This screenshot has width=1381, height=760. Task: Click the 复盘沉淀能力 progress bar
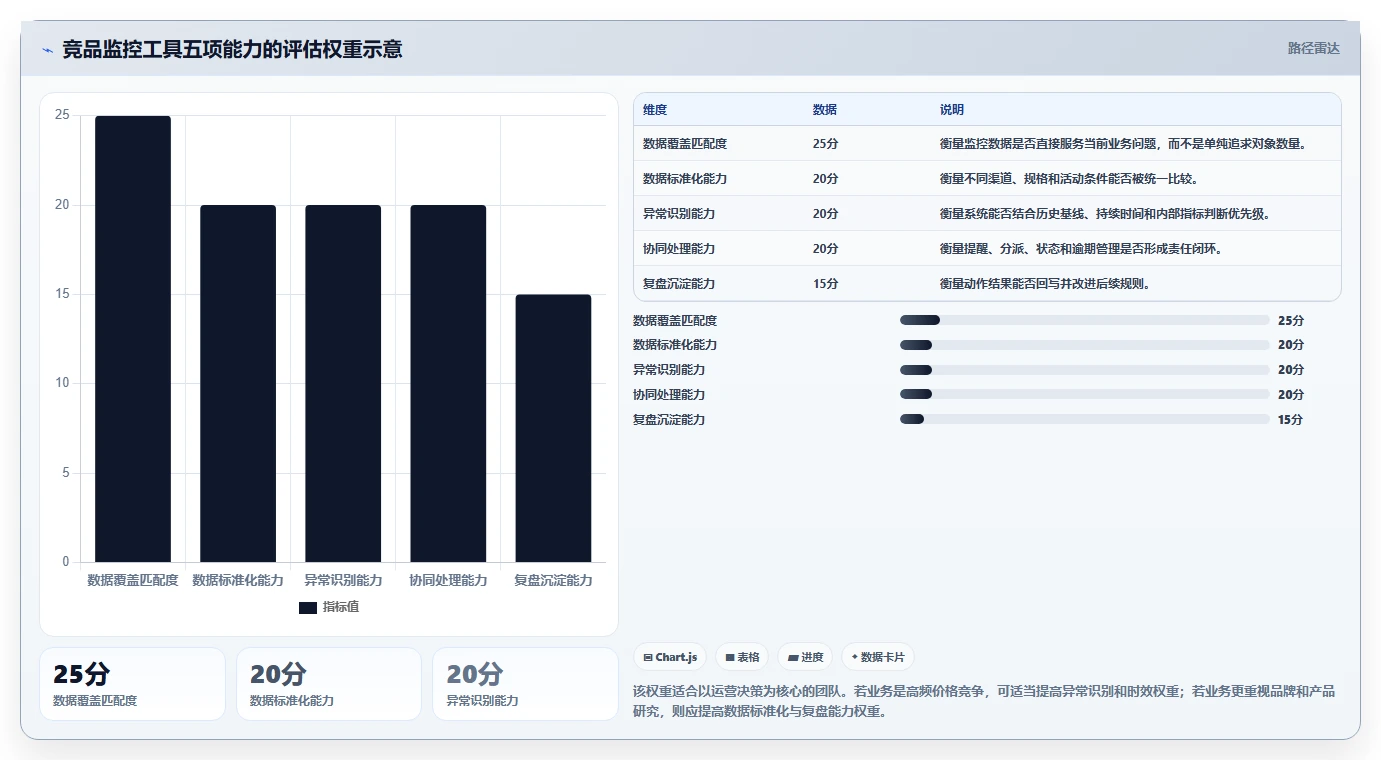click(1084, 420)
